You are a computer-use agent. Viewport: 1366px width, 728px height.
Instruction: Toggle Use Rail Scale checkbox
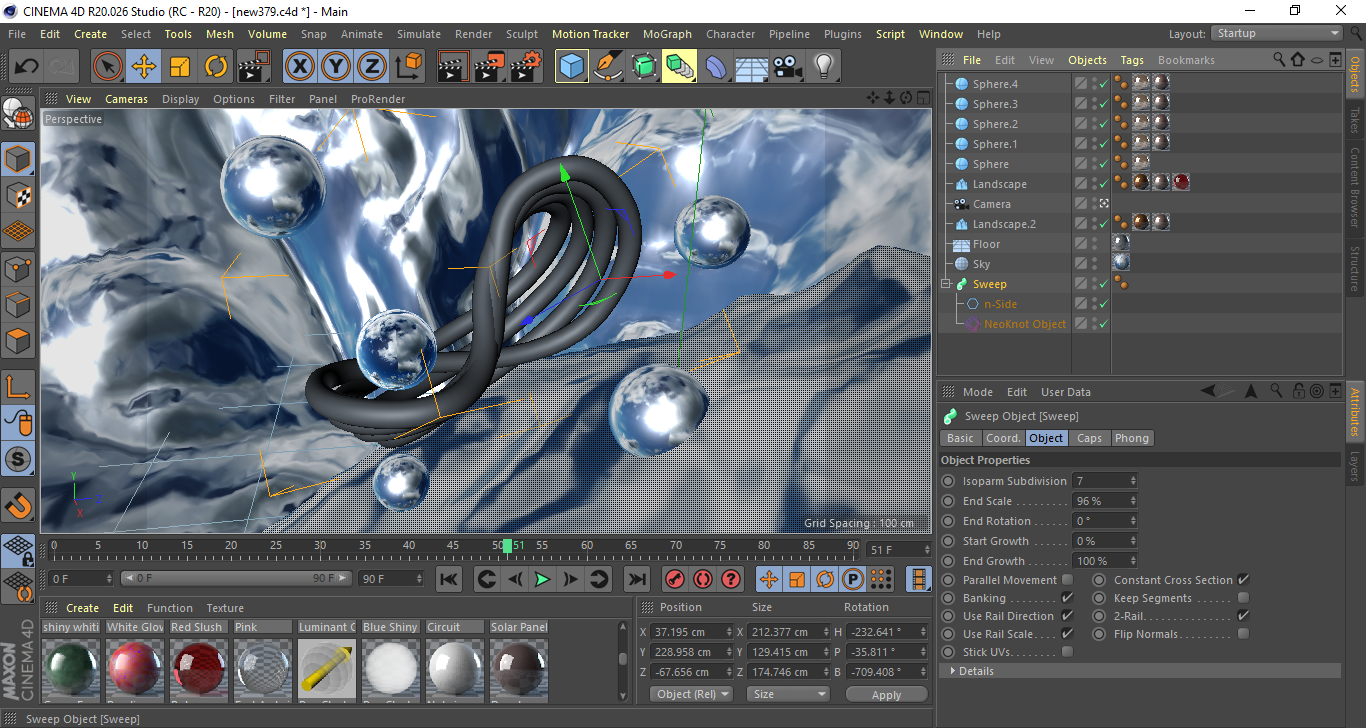pos(1067,634)
